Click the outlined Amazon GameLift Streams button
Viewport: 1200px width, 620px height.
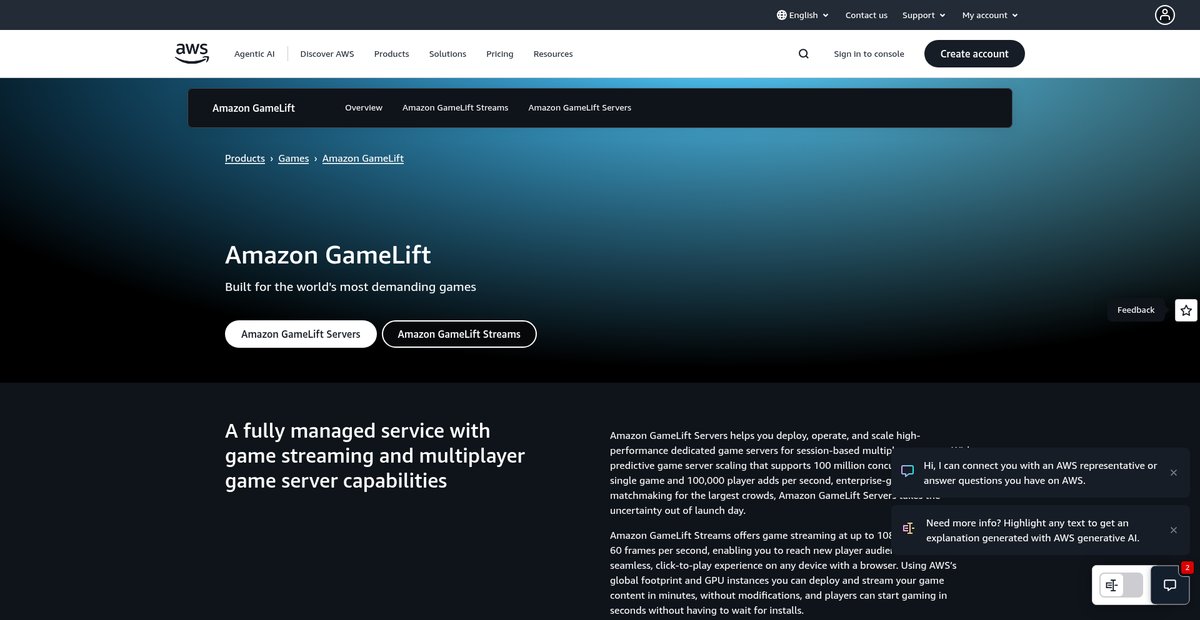pos(459,334)
